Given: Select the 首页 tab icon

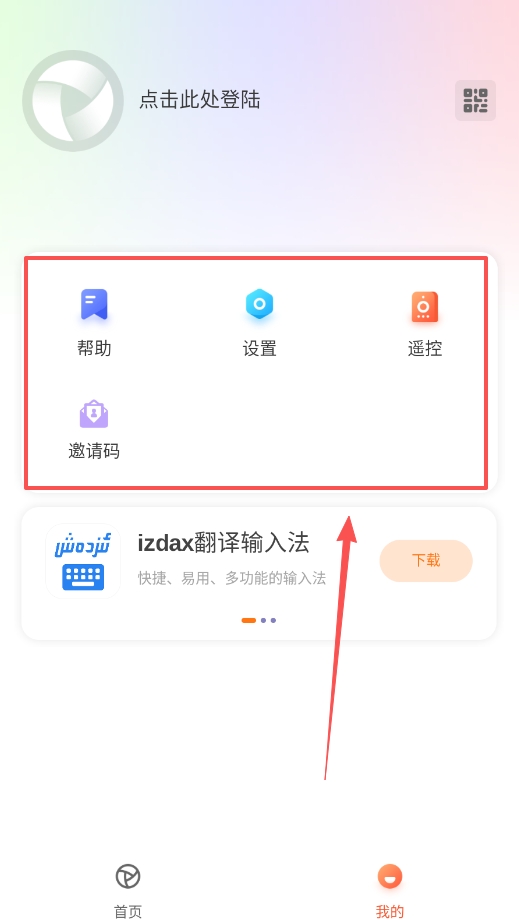Looking at the screenshot, I should 128,877.
